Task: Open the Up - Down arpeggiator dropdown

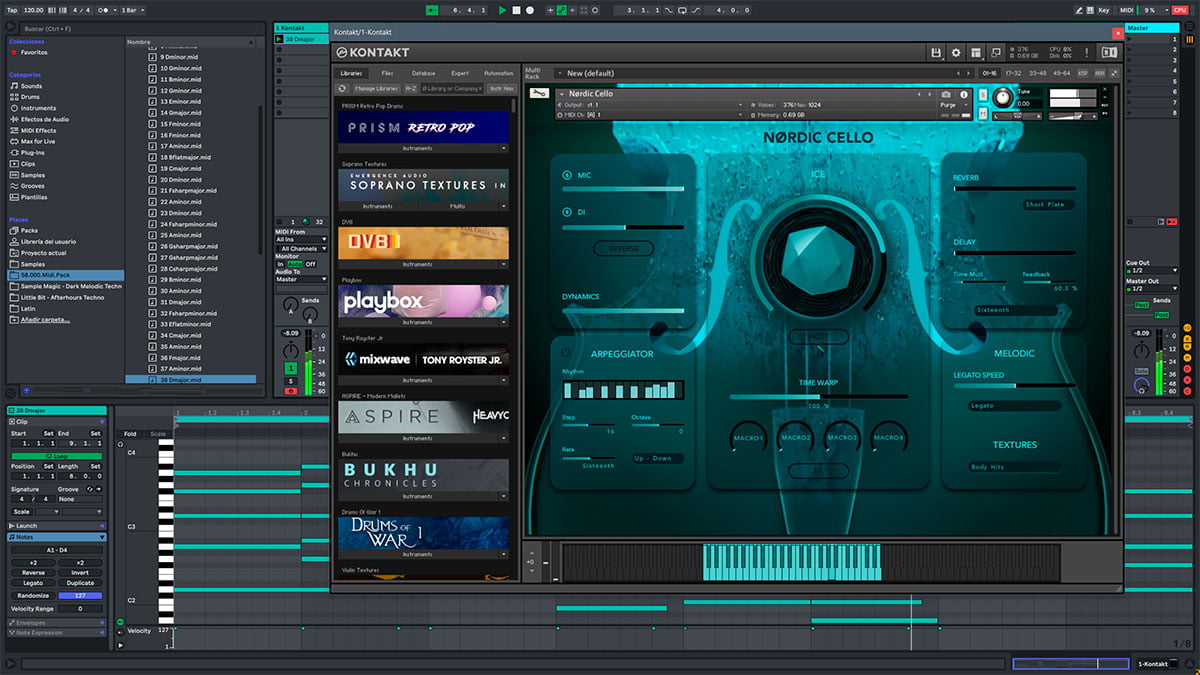Action: click(659, 459)
